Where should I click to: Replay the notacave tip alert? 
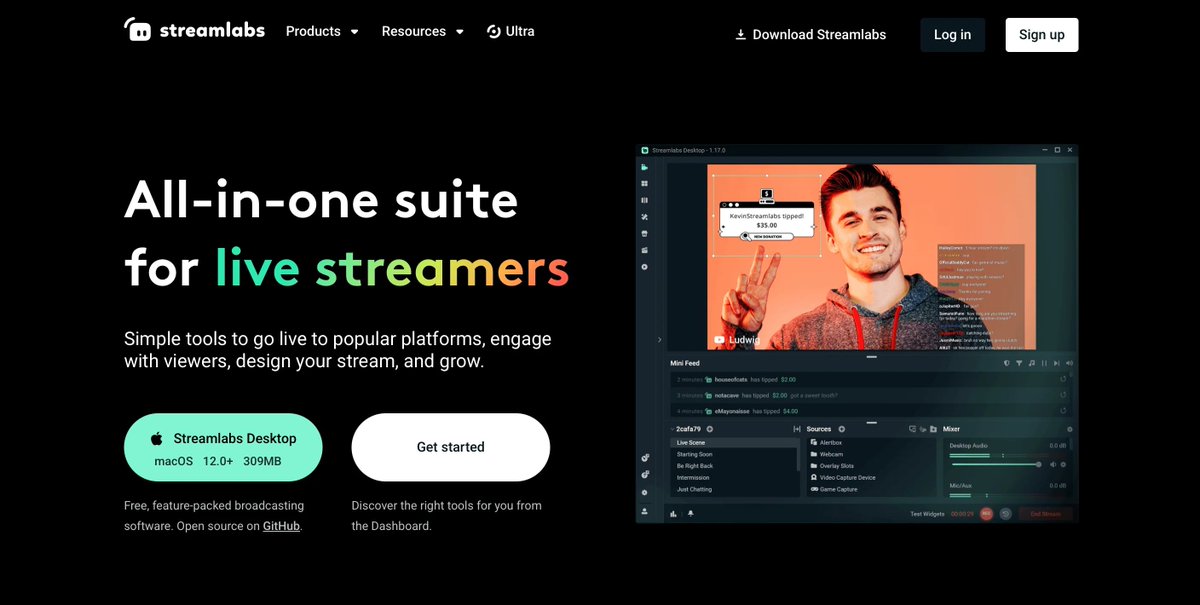[x=1063, y=395]
